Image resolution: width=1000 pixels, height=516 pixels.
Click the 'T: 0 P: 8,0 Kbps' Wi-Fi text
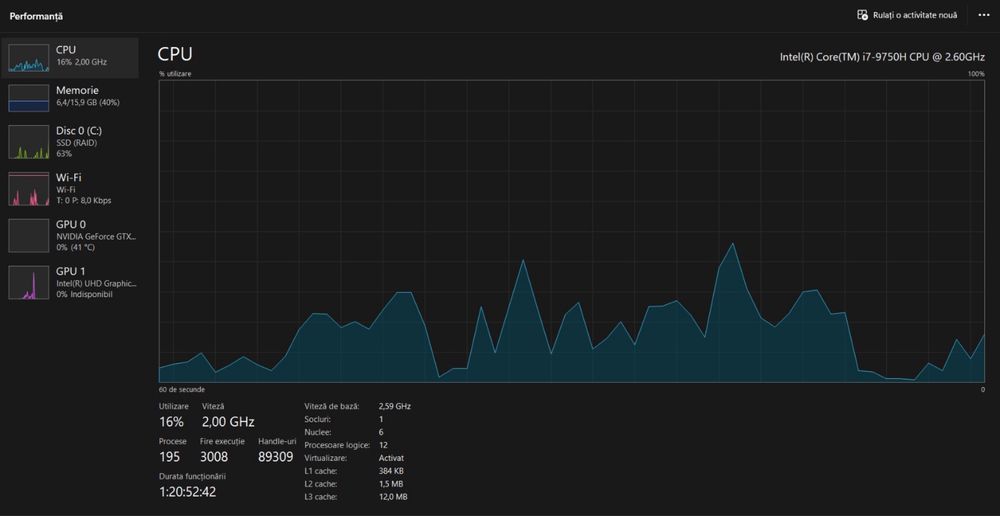(84, 200)
